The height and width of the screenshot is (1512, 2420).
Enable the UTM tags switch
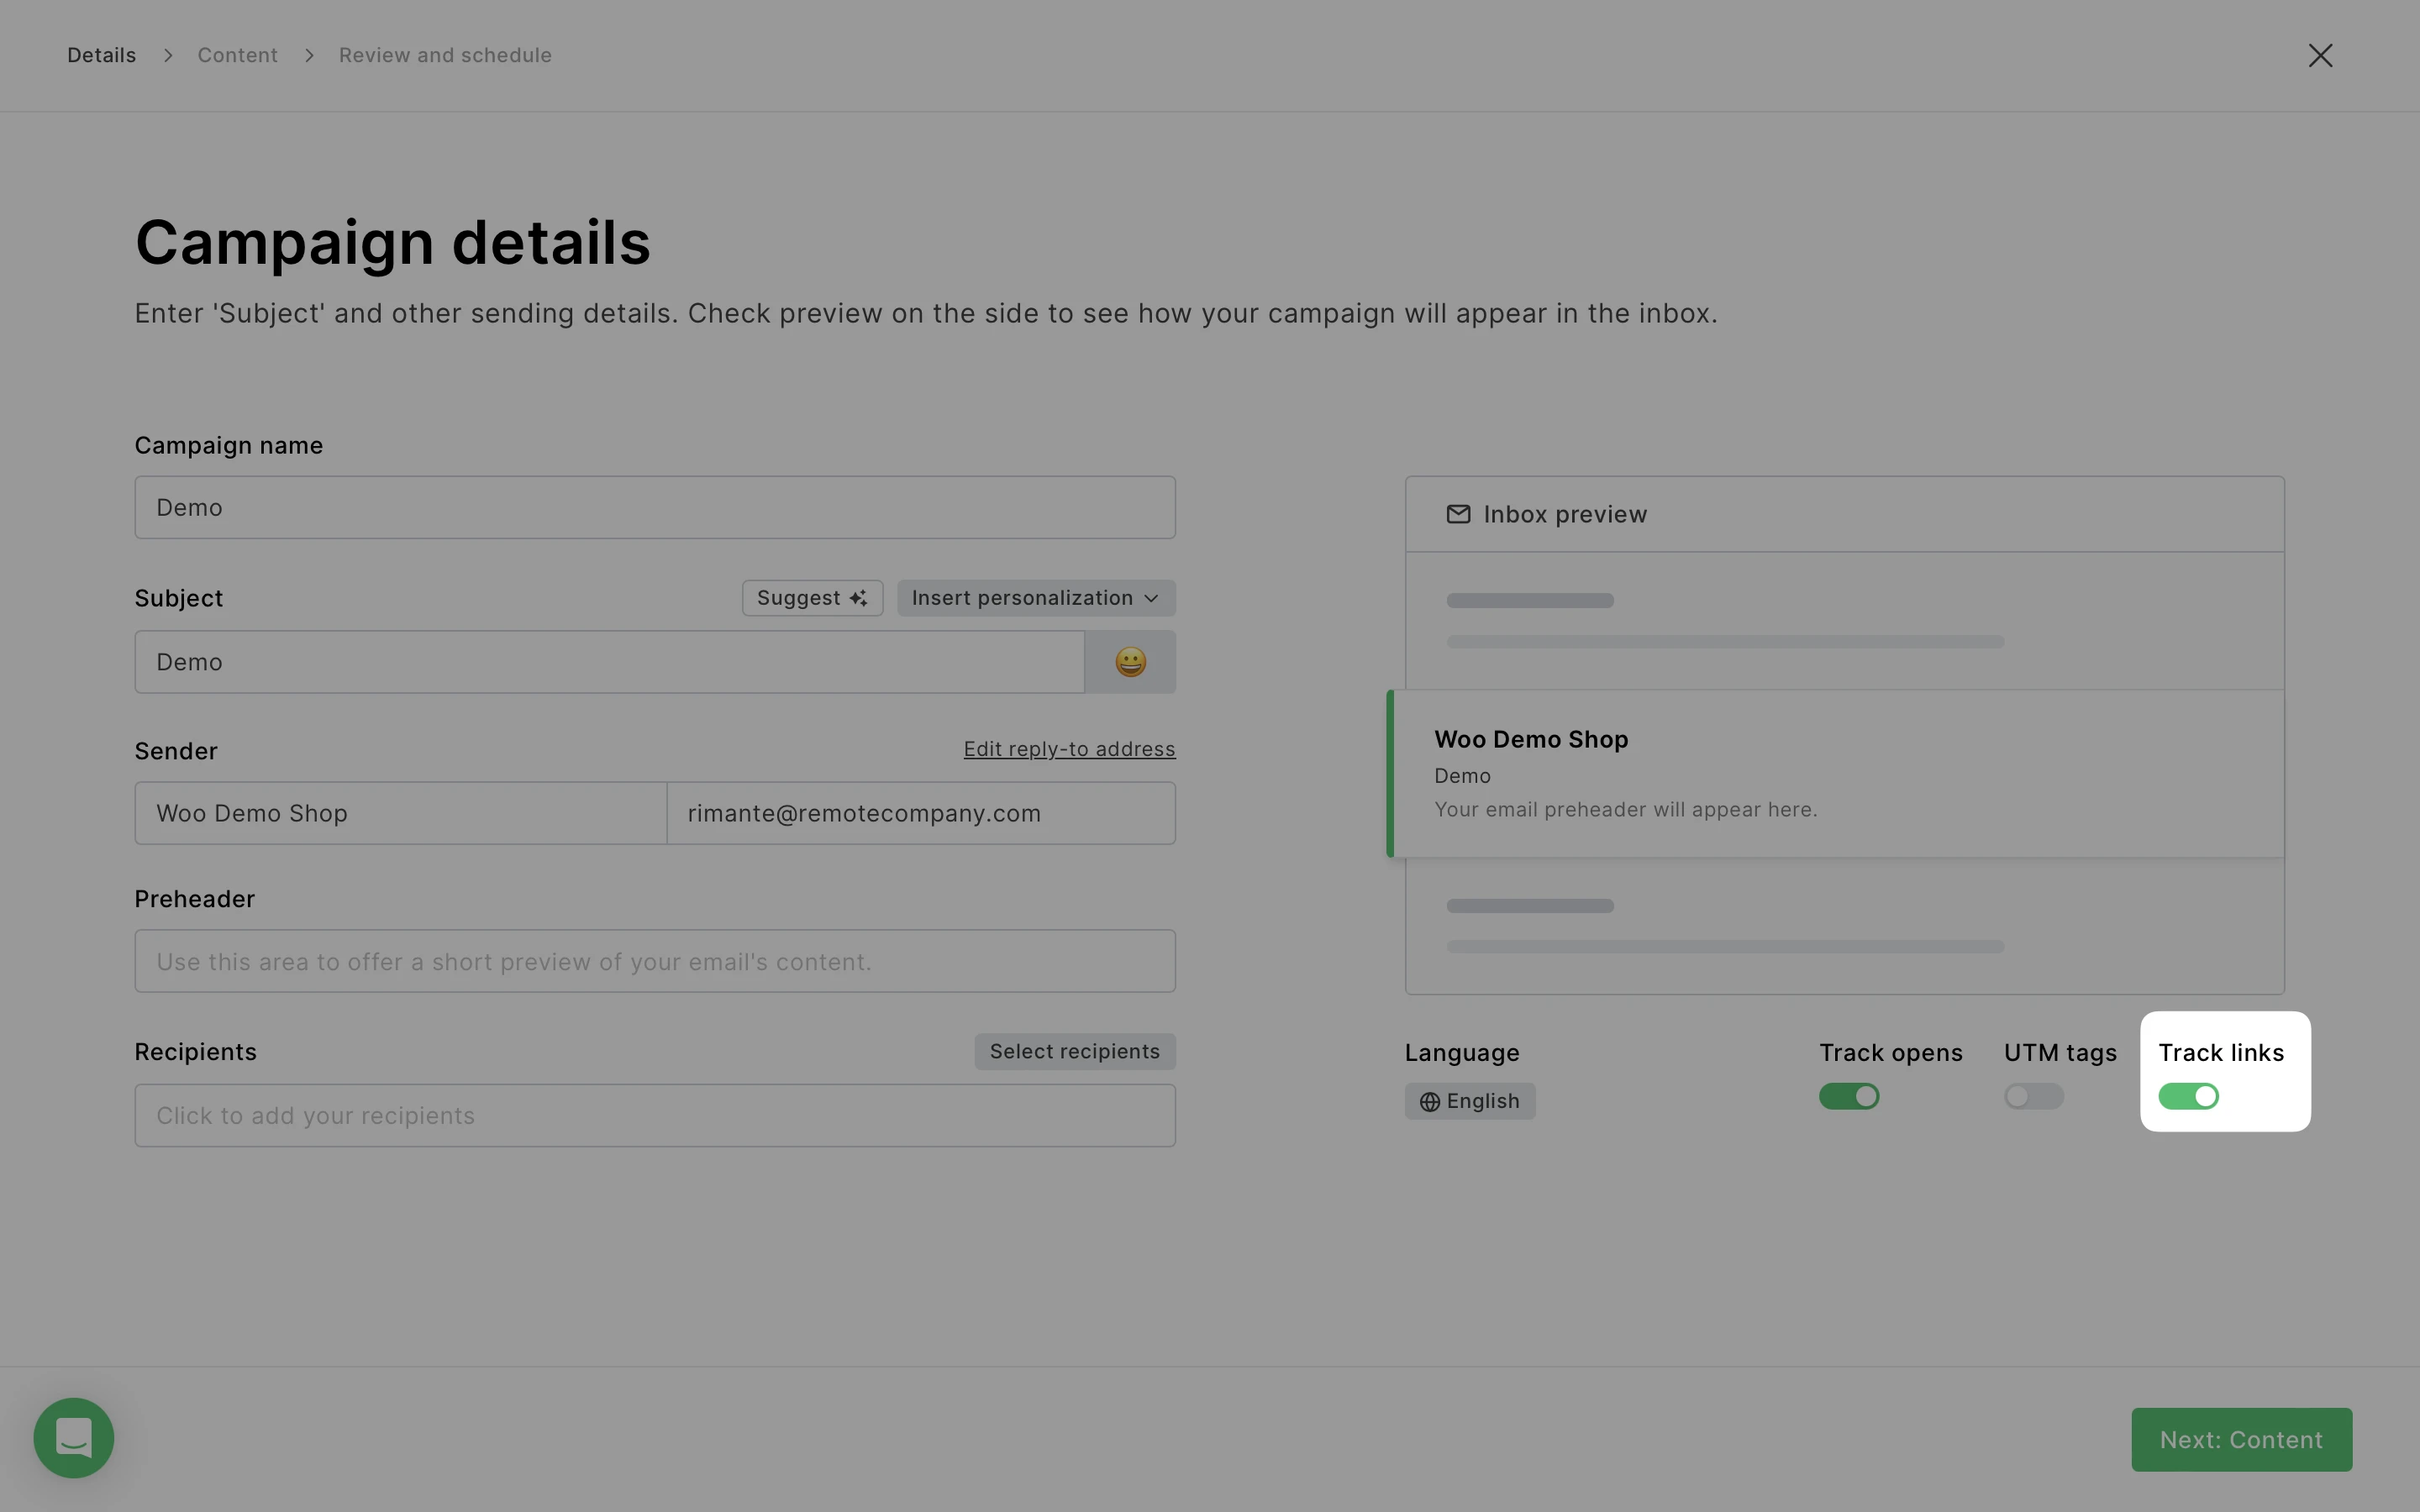2033,1096
